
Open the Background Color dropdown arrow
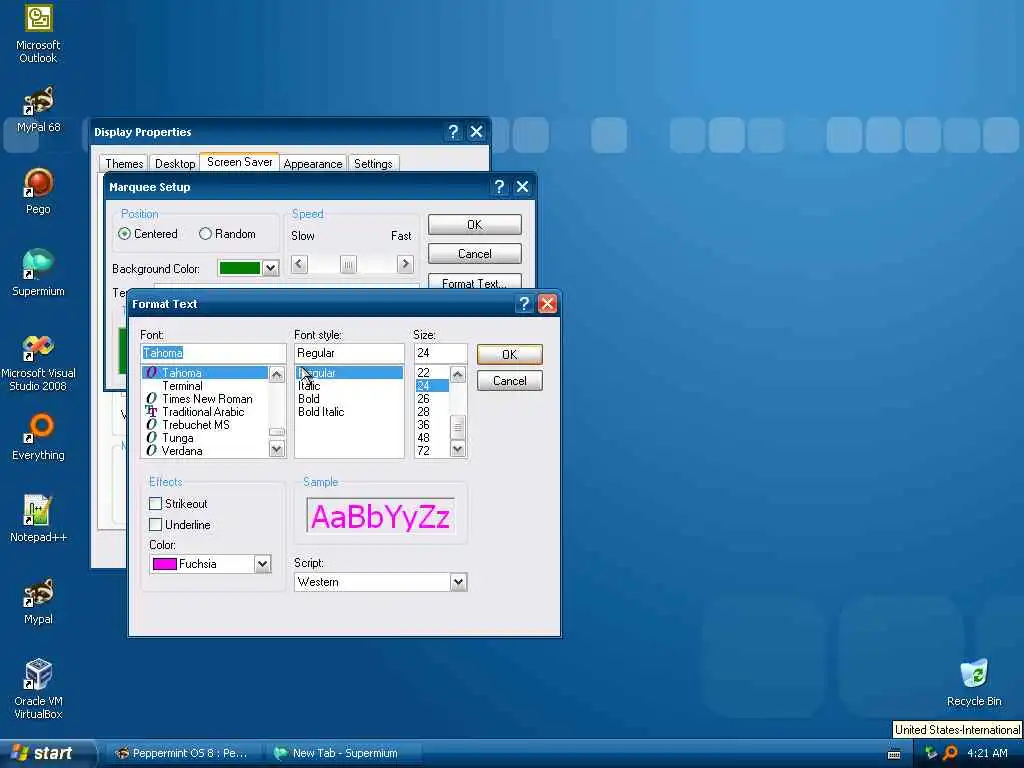click(x=270, y=268)
